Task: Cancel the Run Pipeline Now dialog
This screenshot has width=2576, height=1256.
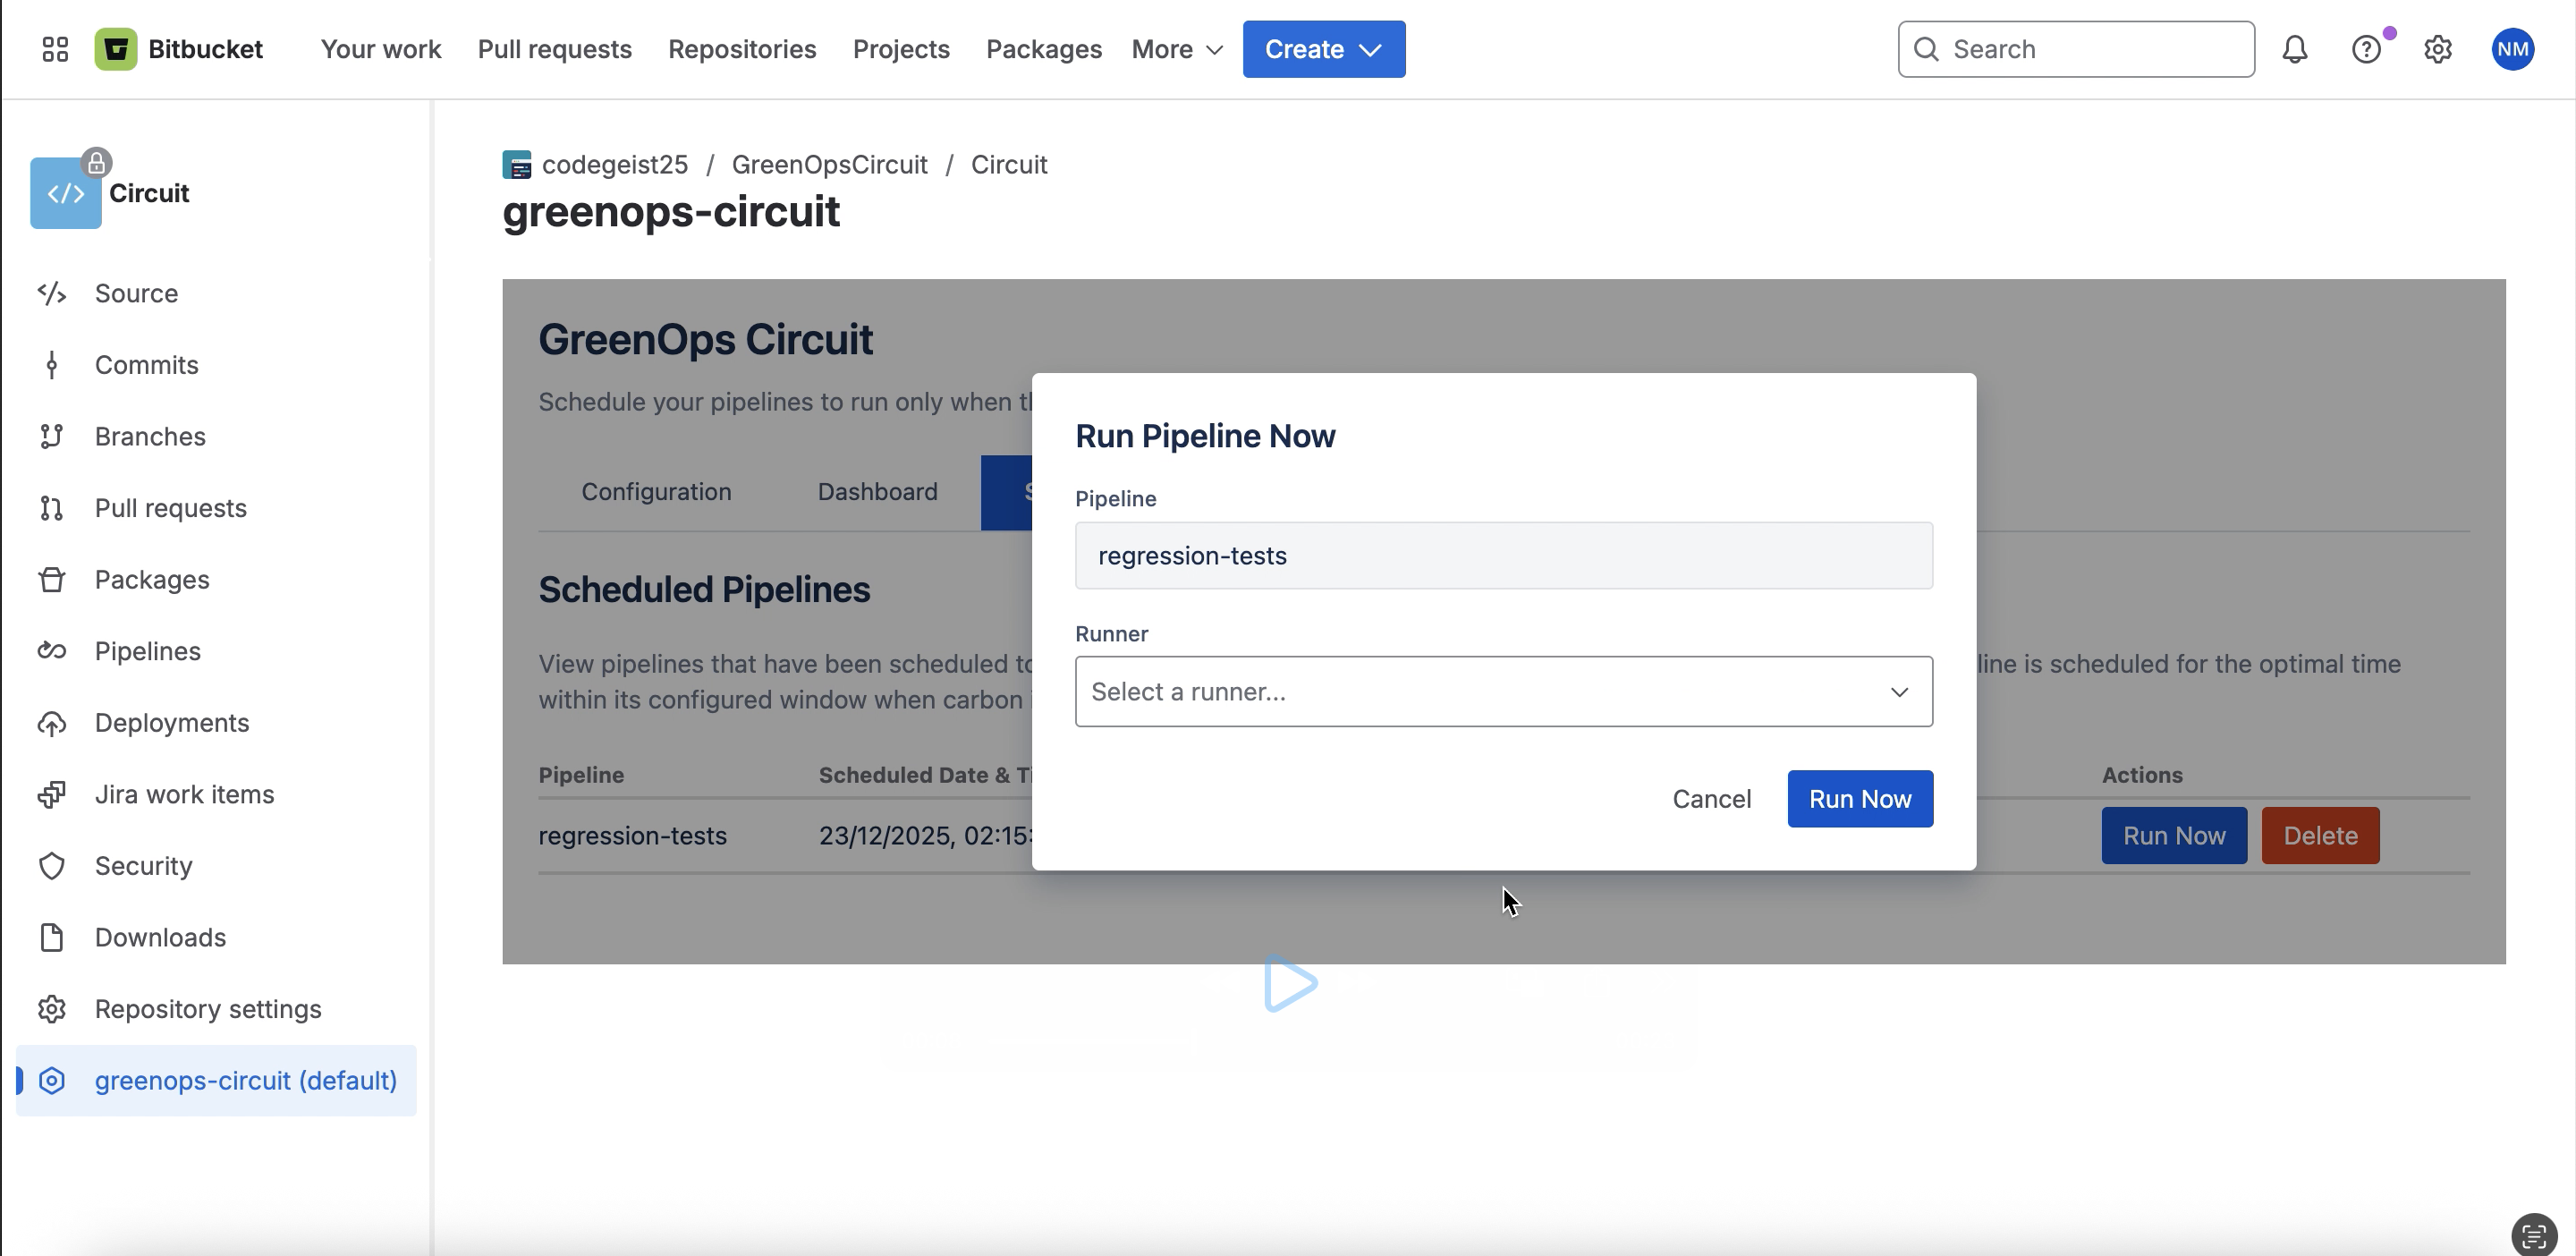Action: coord(1711,799)
